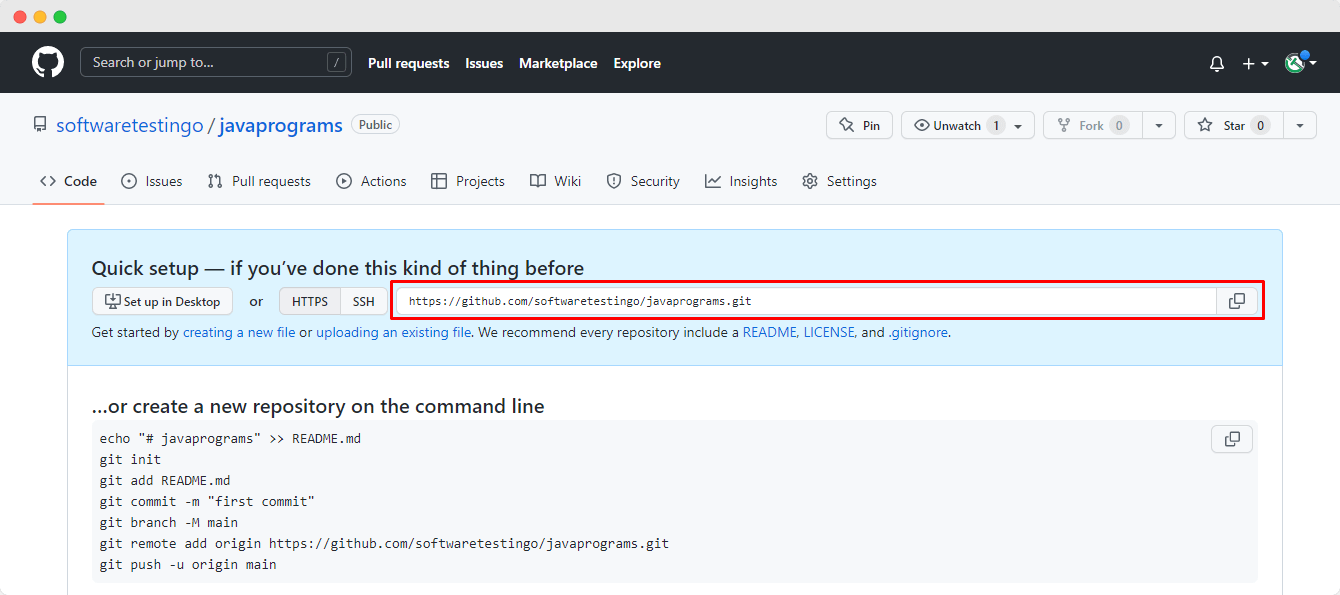Screen dimensions: 1340x595
Task: Click Set up in Desktop button
Action: coord(162,301)
